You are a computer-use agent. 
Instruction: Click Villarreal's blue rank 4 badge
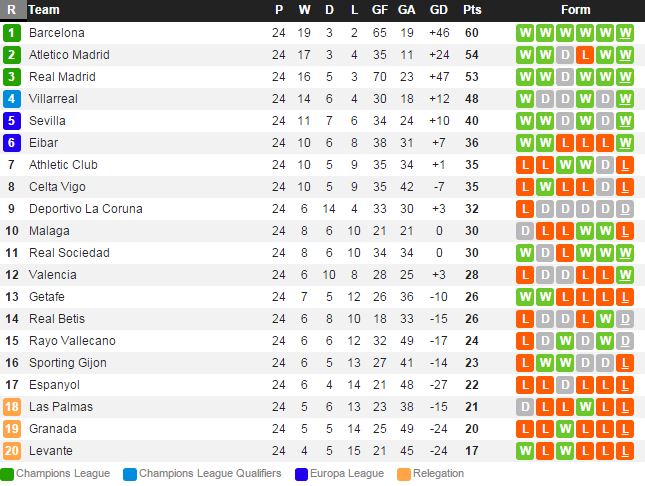coord(12,99)
